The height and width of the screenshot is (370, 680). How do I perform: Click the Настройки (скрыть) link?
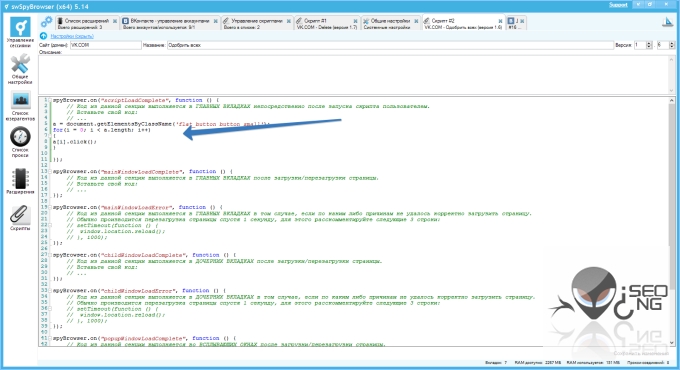pos(72,36)
